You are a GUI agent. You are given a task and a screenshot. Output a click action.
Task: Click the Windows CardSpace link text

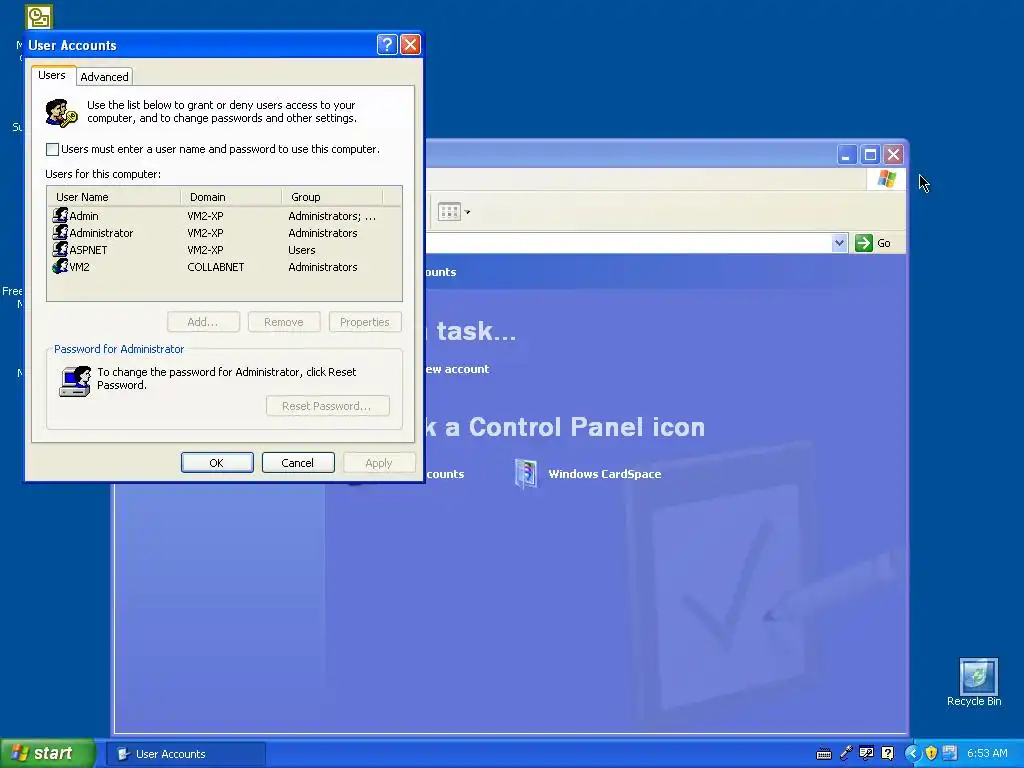(605, 474)
